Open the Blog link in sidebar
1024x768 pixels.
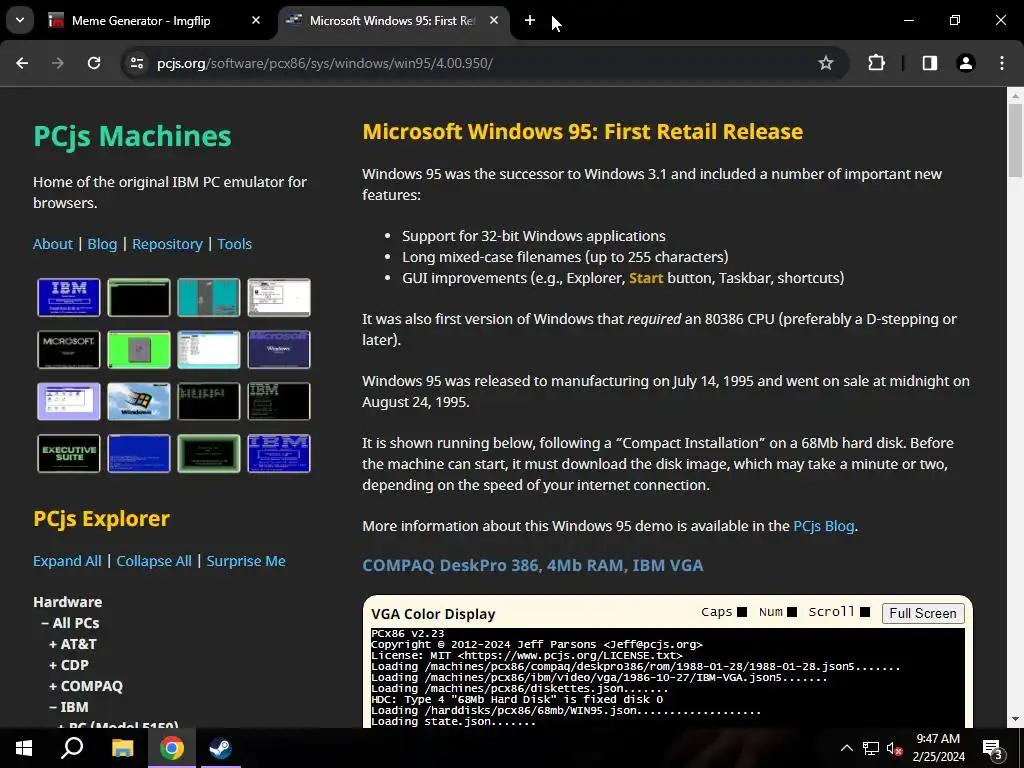pos(102,244)
